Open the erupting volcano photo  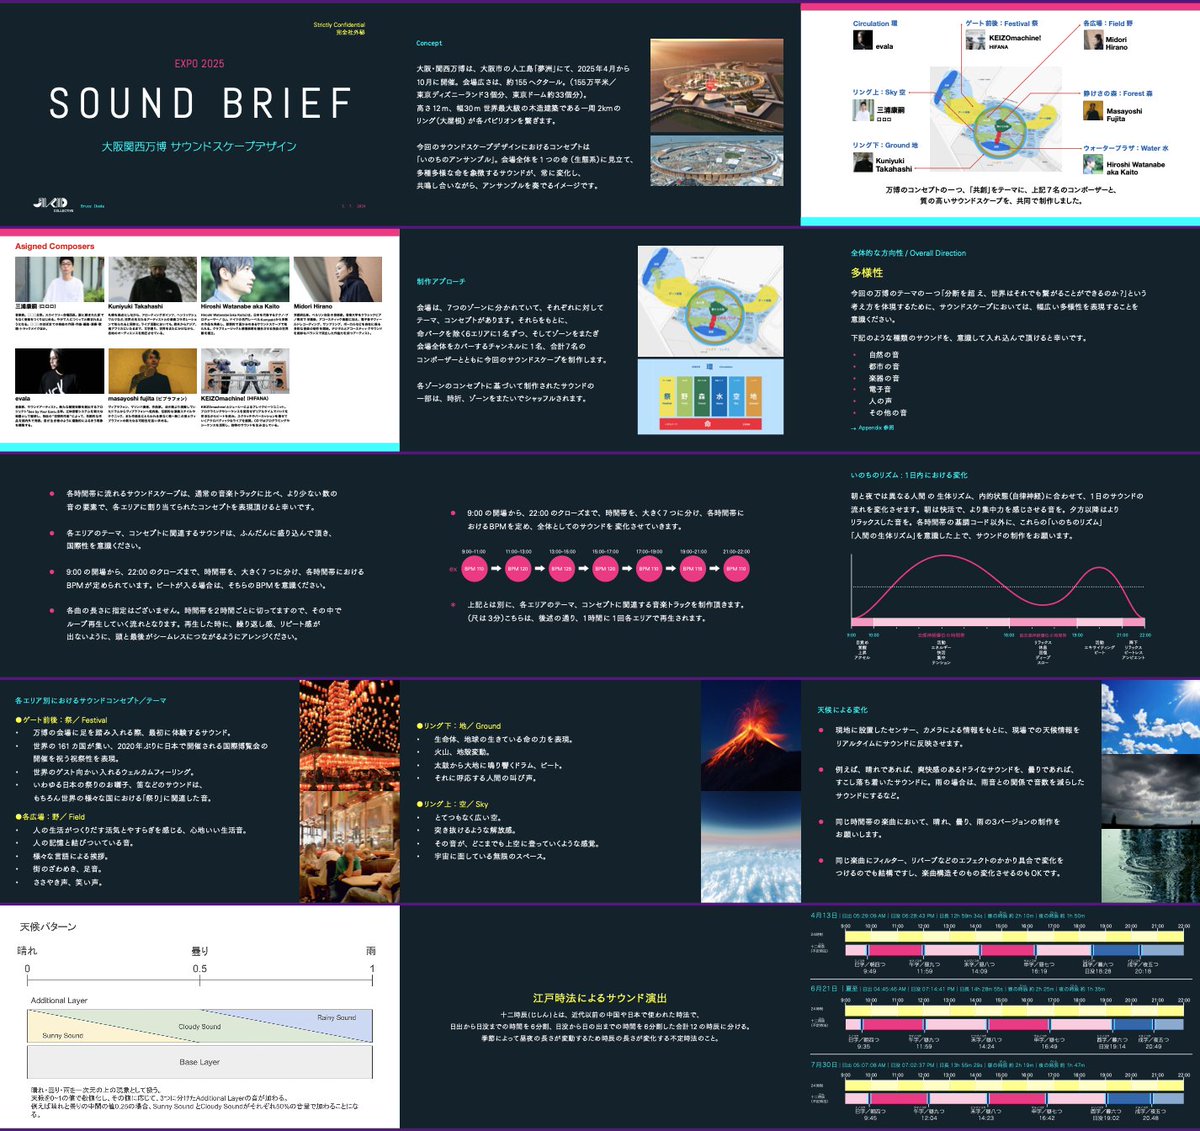[x=751, y=735]
